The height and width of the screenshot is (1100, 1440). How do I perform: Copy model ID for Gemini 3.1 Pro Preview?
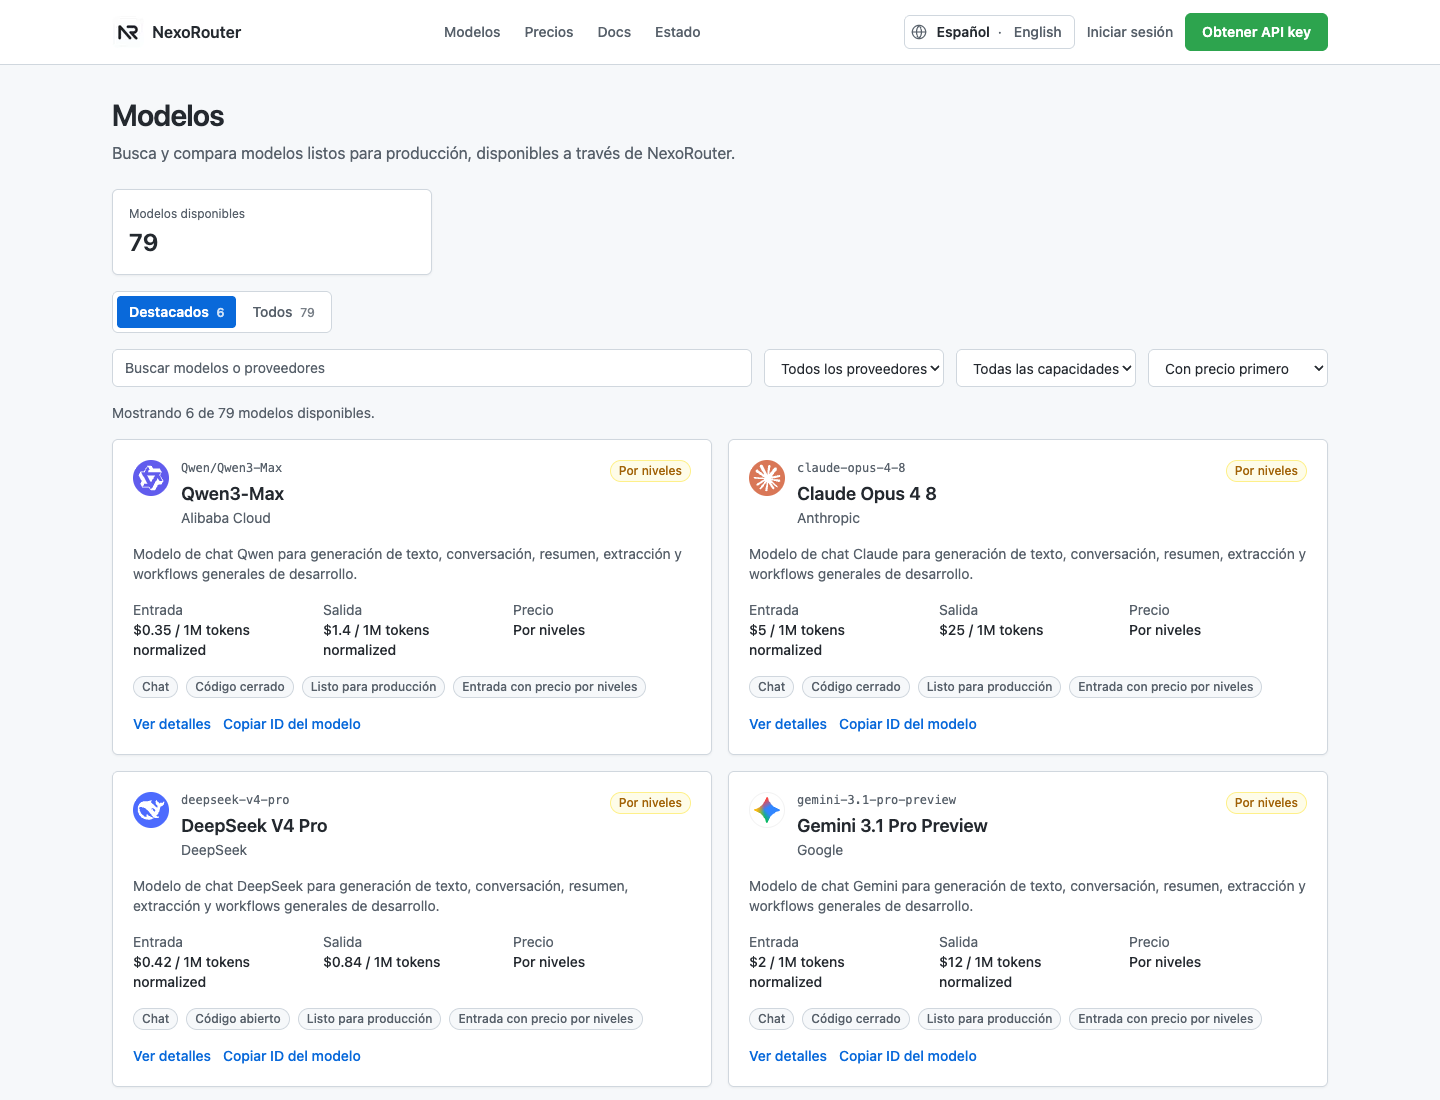(x=908, y=1056)
